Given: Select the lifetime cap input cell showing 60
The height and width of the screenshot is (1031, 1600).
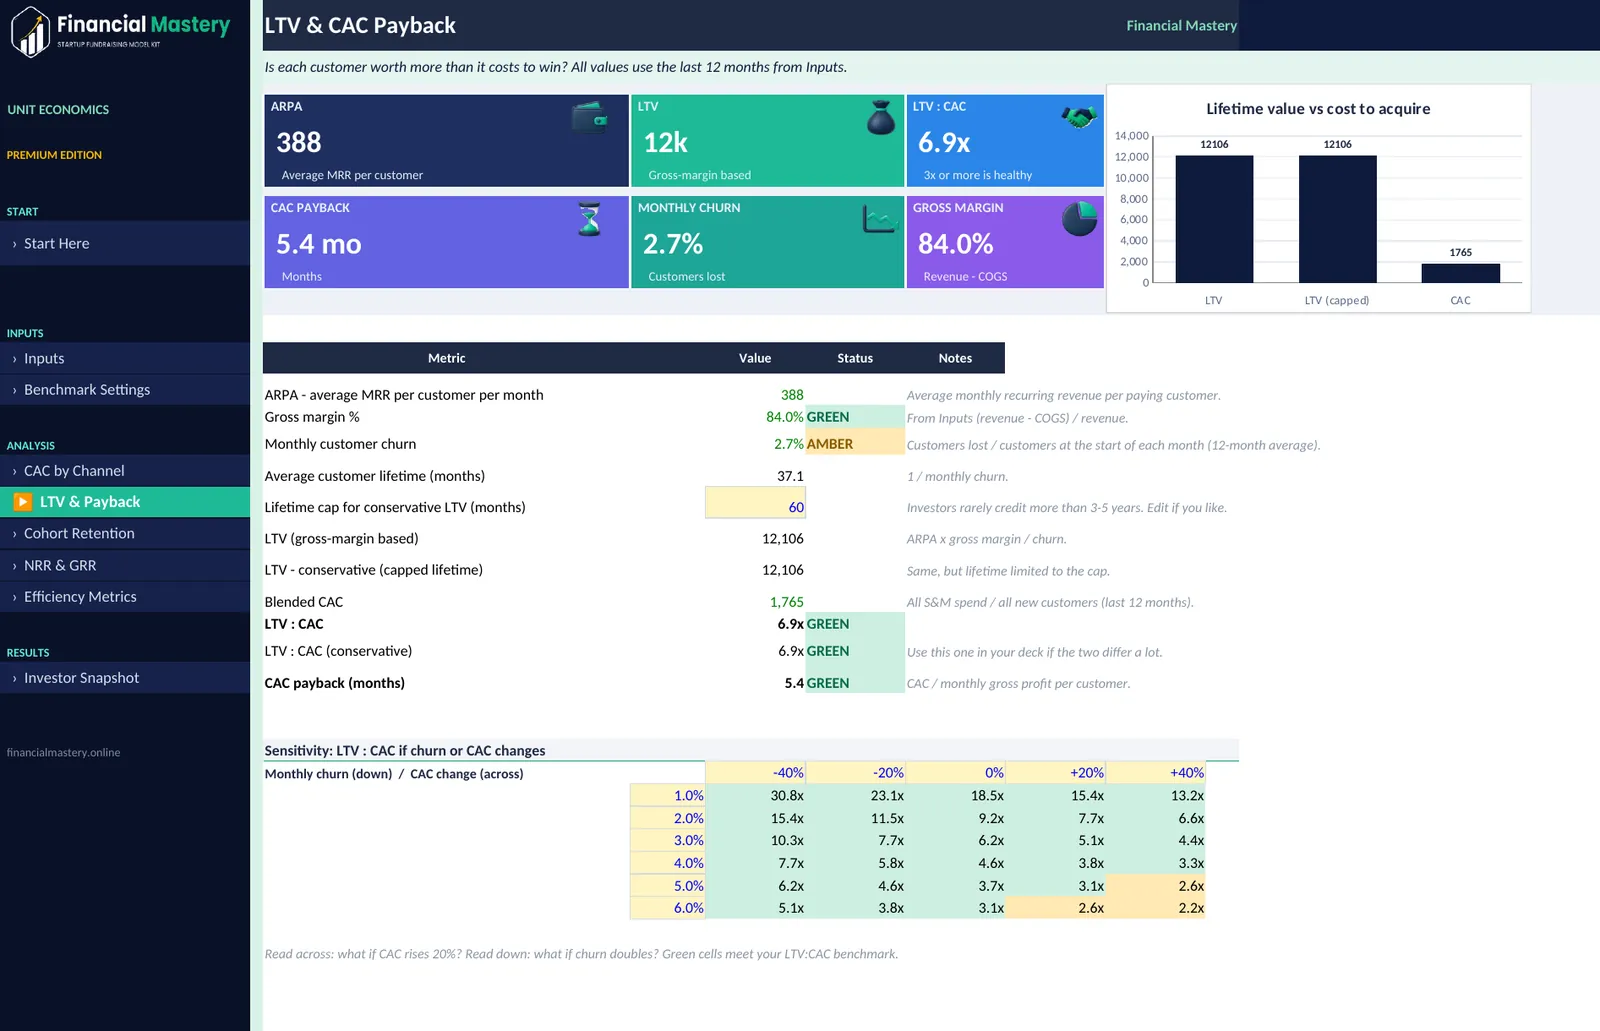Looking at the screenshot, I should pos(755,503).
